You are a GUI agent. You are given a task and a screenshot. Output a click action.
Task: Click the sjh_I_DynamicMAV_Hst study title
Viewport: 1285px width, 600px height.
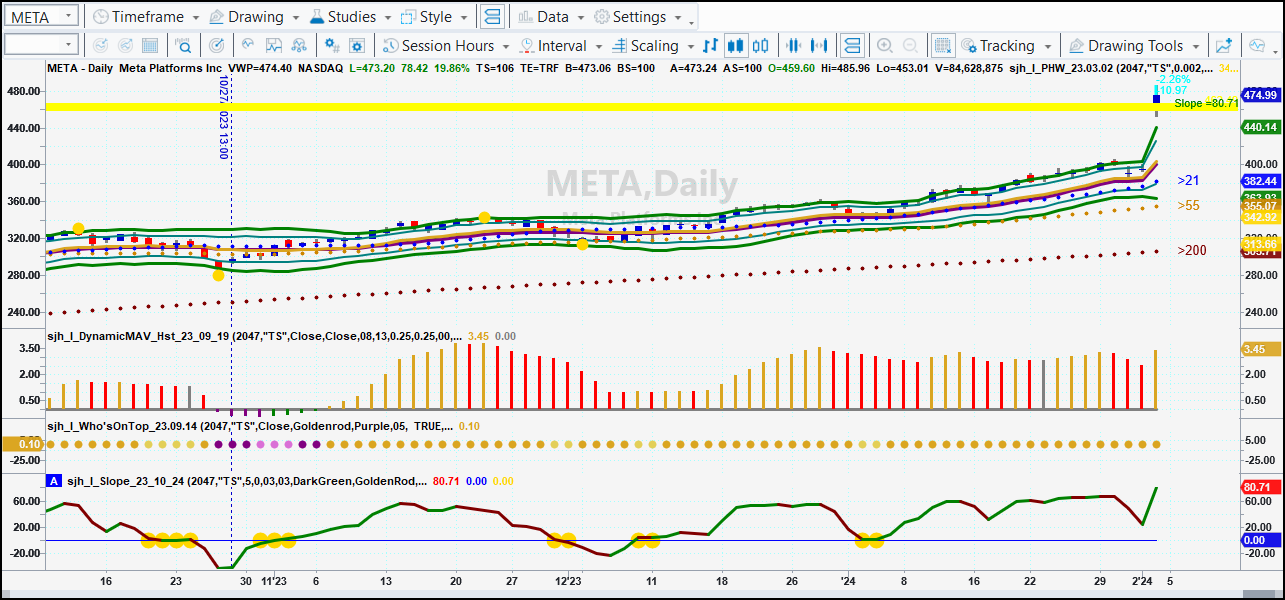click(x=255, y=337)
